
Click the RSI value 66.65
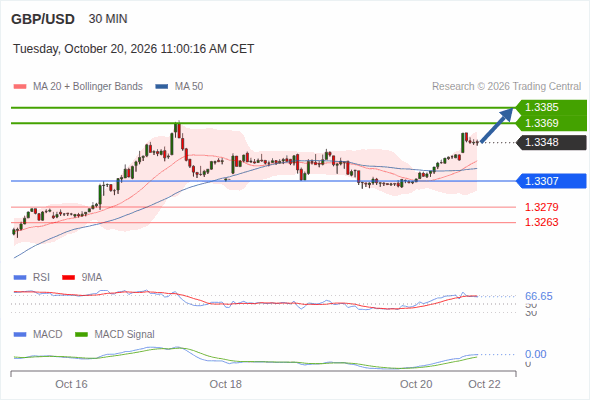click(x=539, y=296)
